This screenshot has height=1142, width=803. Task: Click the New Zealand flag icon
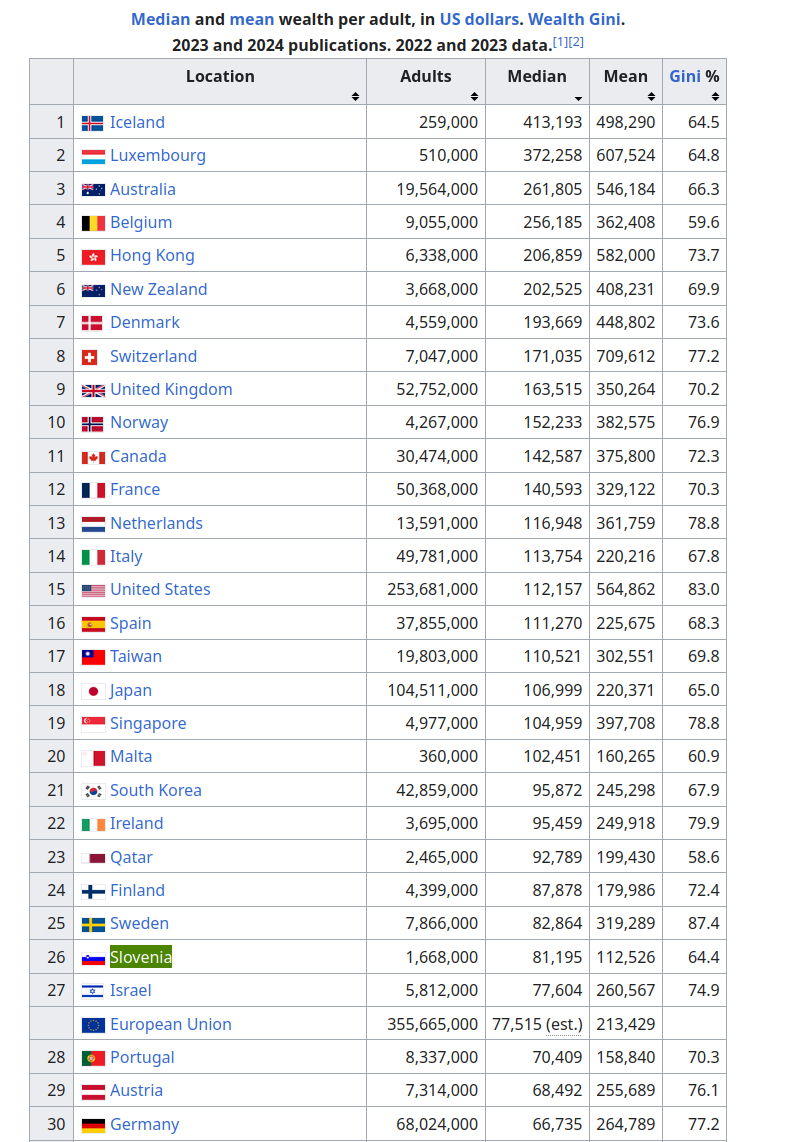pos(92,290)
